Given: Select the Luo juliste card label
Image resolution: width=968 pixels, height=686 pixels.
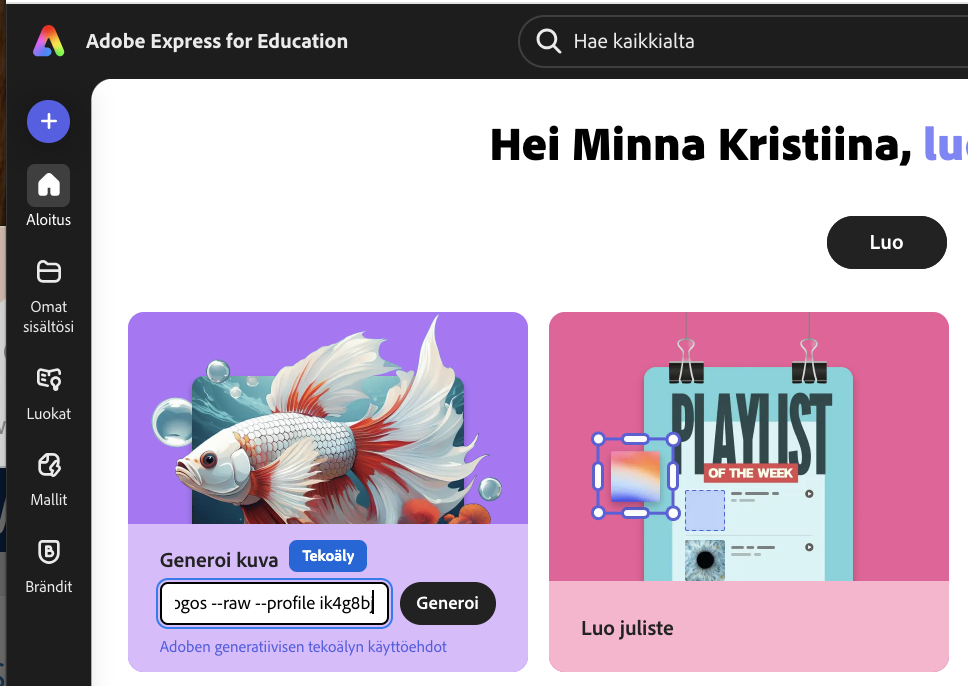Looking at the screenshot, I should (x=627, y=629).
